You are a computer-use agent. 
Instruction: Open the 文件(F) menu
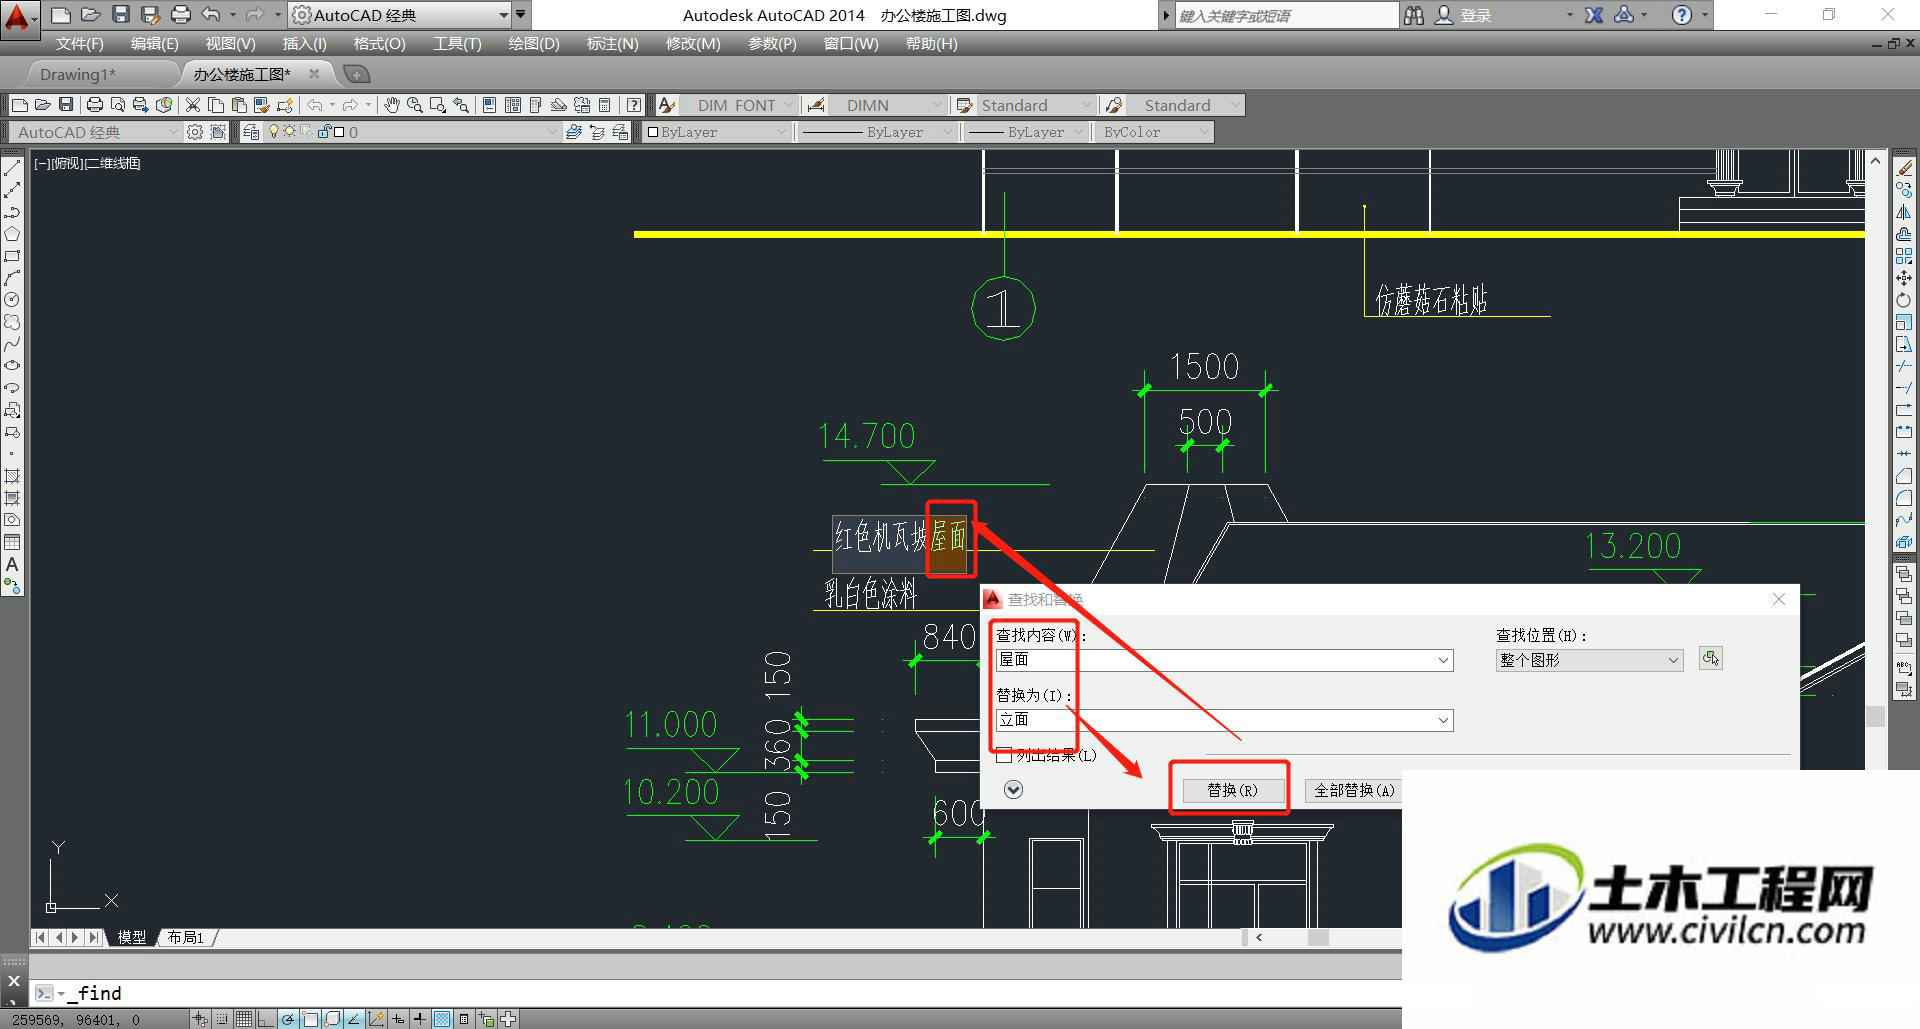[80, 44]
